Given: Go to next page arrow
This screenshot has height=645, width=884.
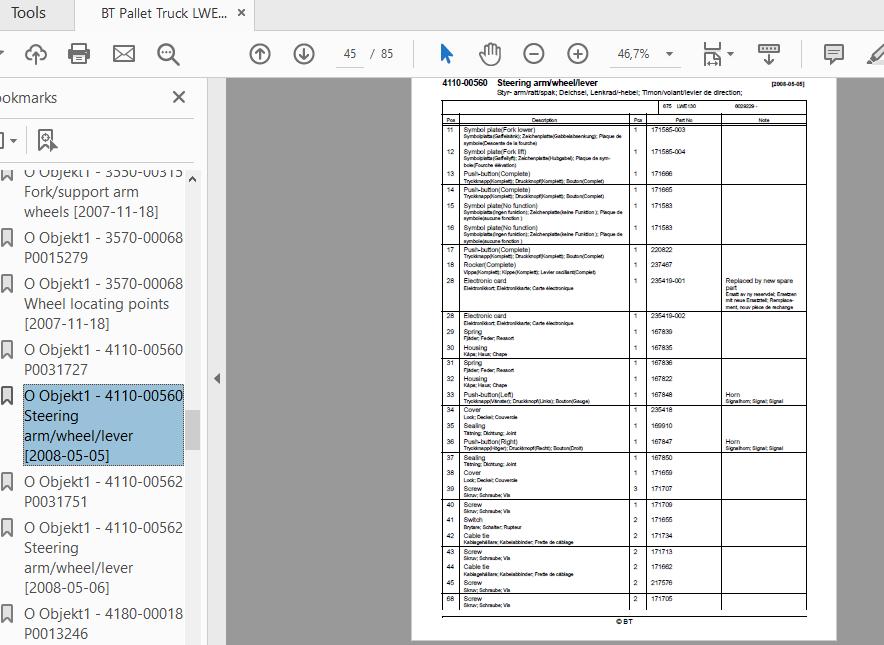Looking at the screenshot, I should click(x=304, y=54).
